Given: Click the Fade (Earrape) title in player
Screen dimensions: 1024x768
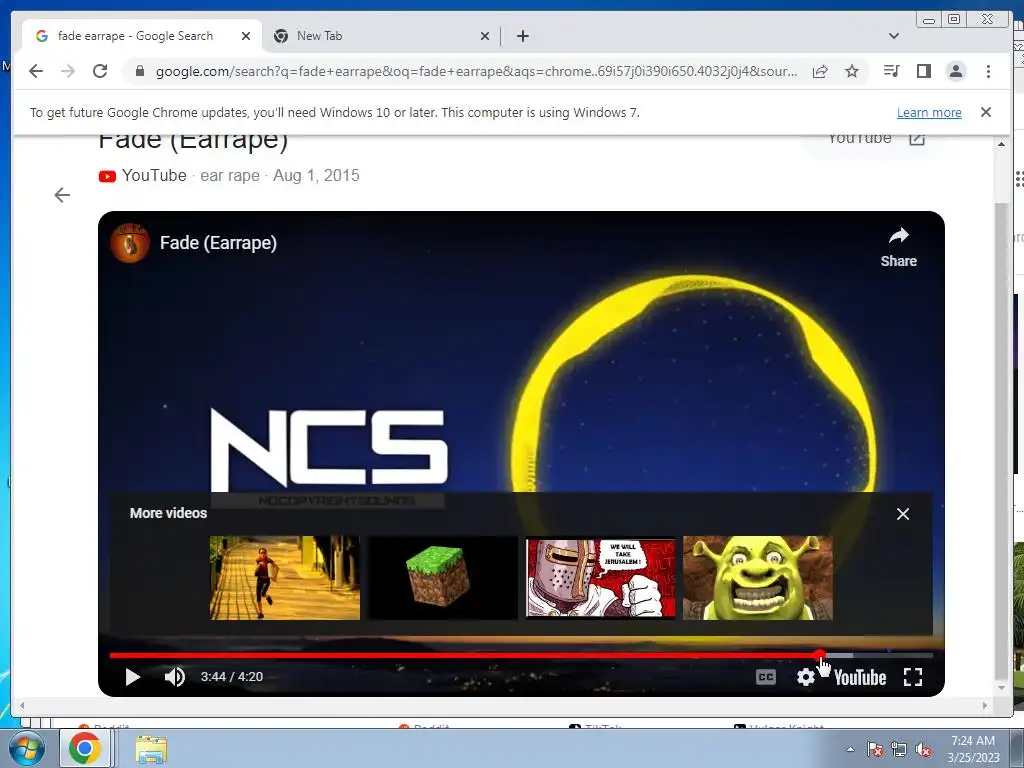Looking at the screenshot, I should tap(218, 243).
